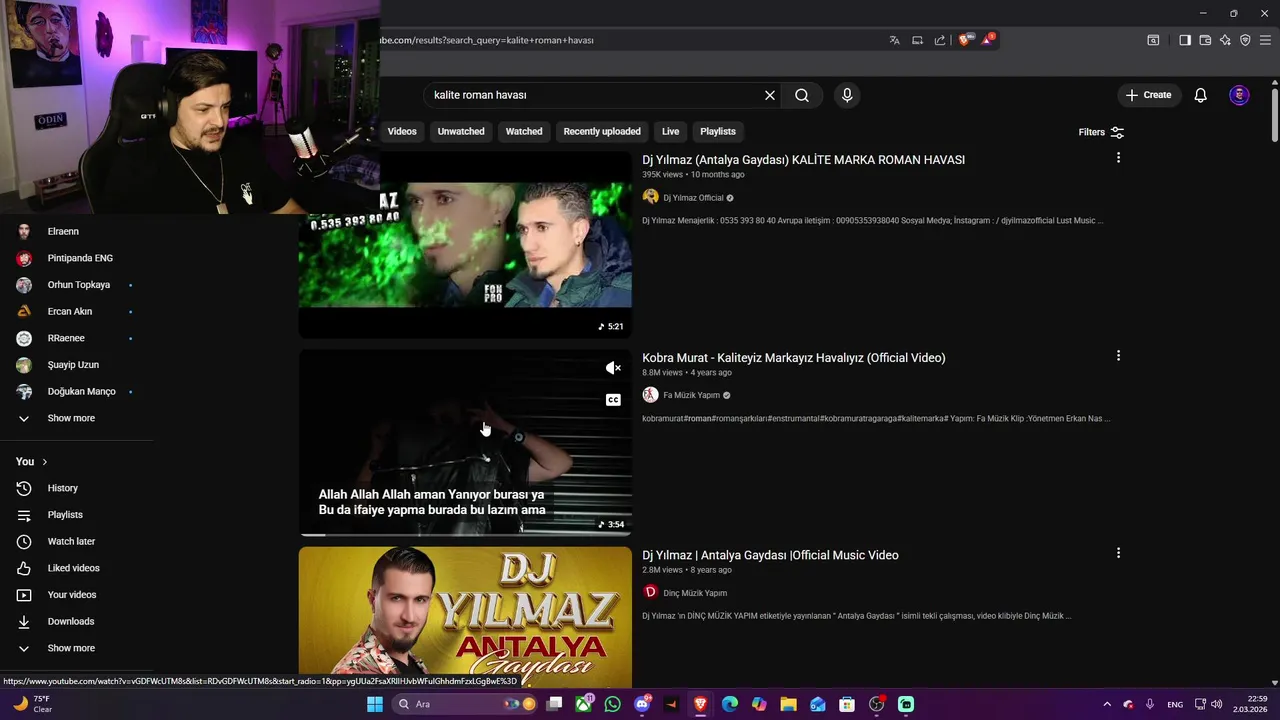
Task: Select the Live filter chip
Action: [x=670, y=131]
